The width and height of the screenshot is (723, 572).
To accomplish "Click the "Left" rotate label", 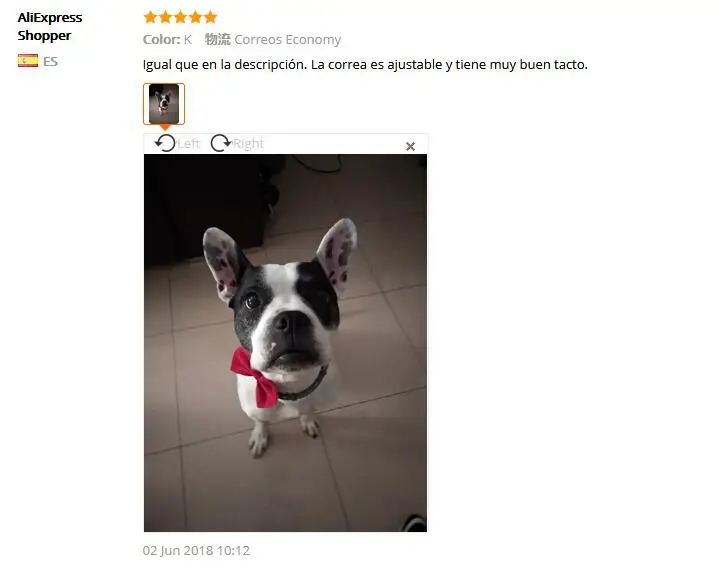I will (189, 144).
